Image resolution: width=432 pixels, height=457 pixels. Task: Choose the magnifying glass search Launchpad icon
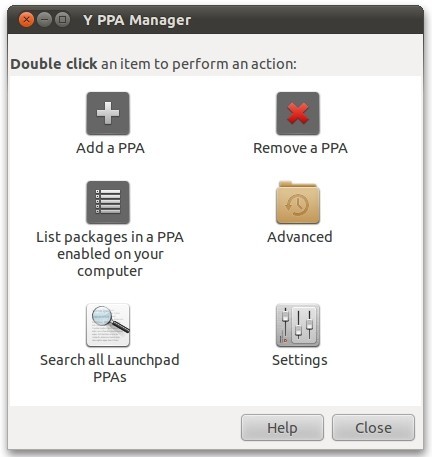108,325
